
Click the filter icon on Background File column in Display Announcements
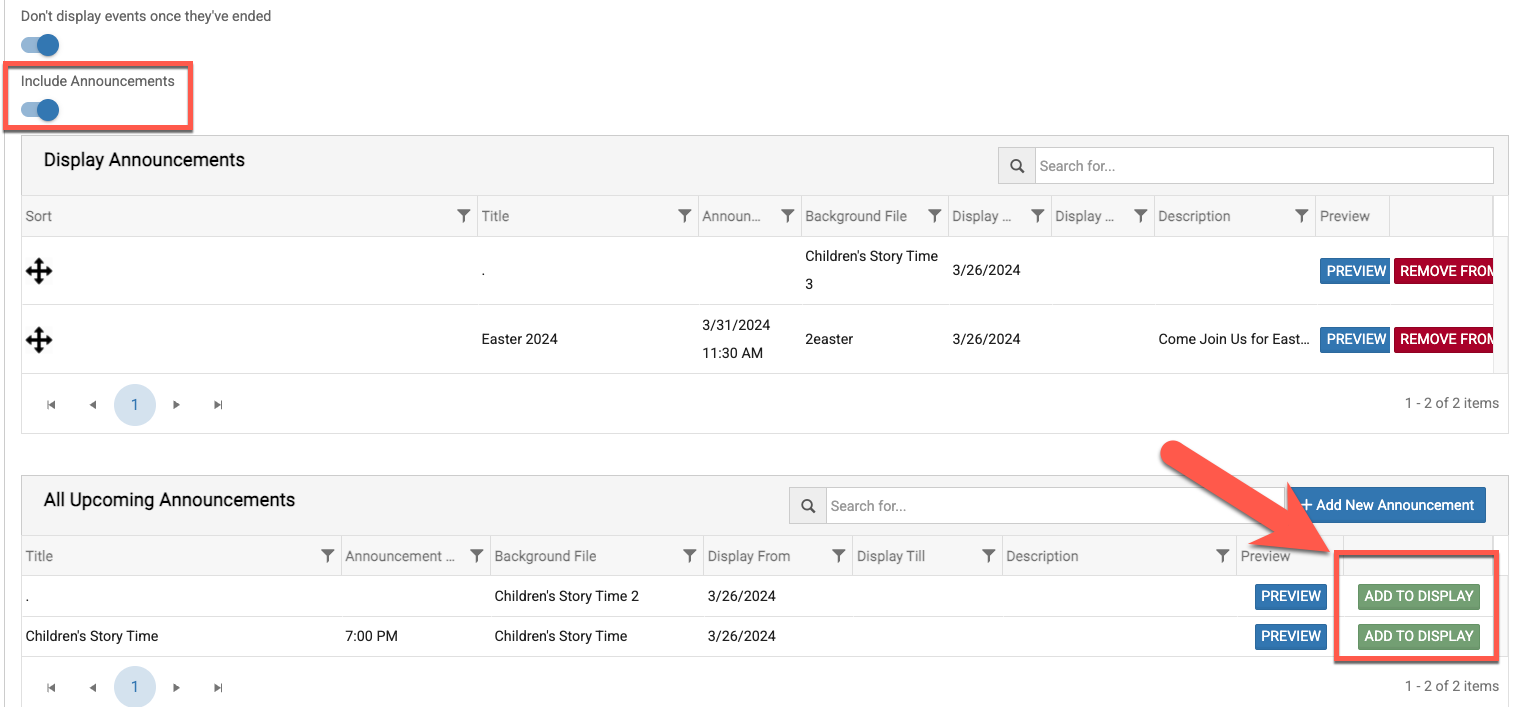[x=934, y=216]
